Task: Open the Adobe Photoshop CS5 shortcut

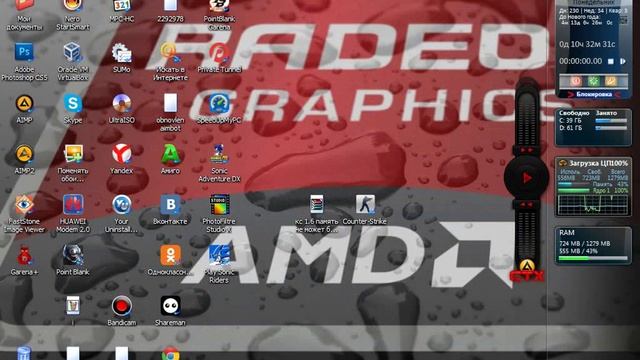Action: pyautogui.click(x=24, y=52)
